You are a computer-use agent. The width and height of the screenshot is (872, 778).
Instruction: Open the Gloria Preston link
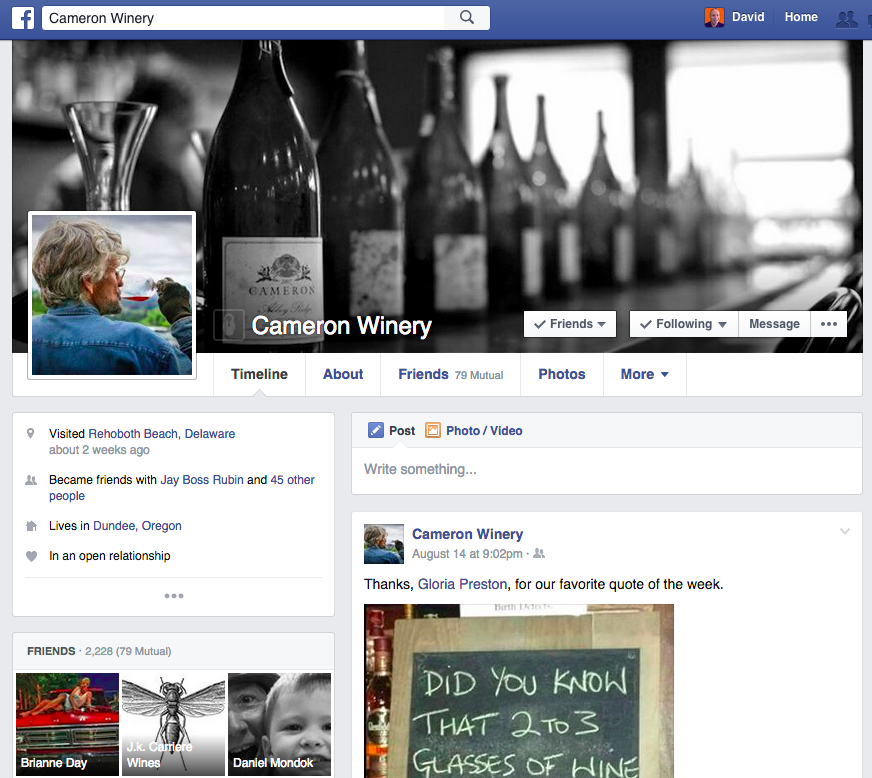click(462, 584)
